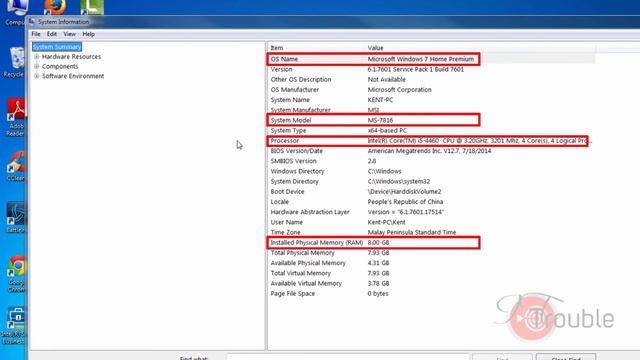Select Total Virtual Memory row
640x360 pixels.
pos(431,273)
